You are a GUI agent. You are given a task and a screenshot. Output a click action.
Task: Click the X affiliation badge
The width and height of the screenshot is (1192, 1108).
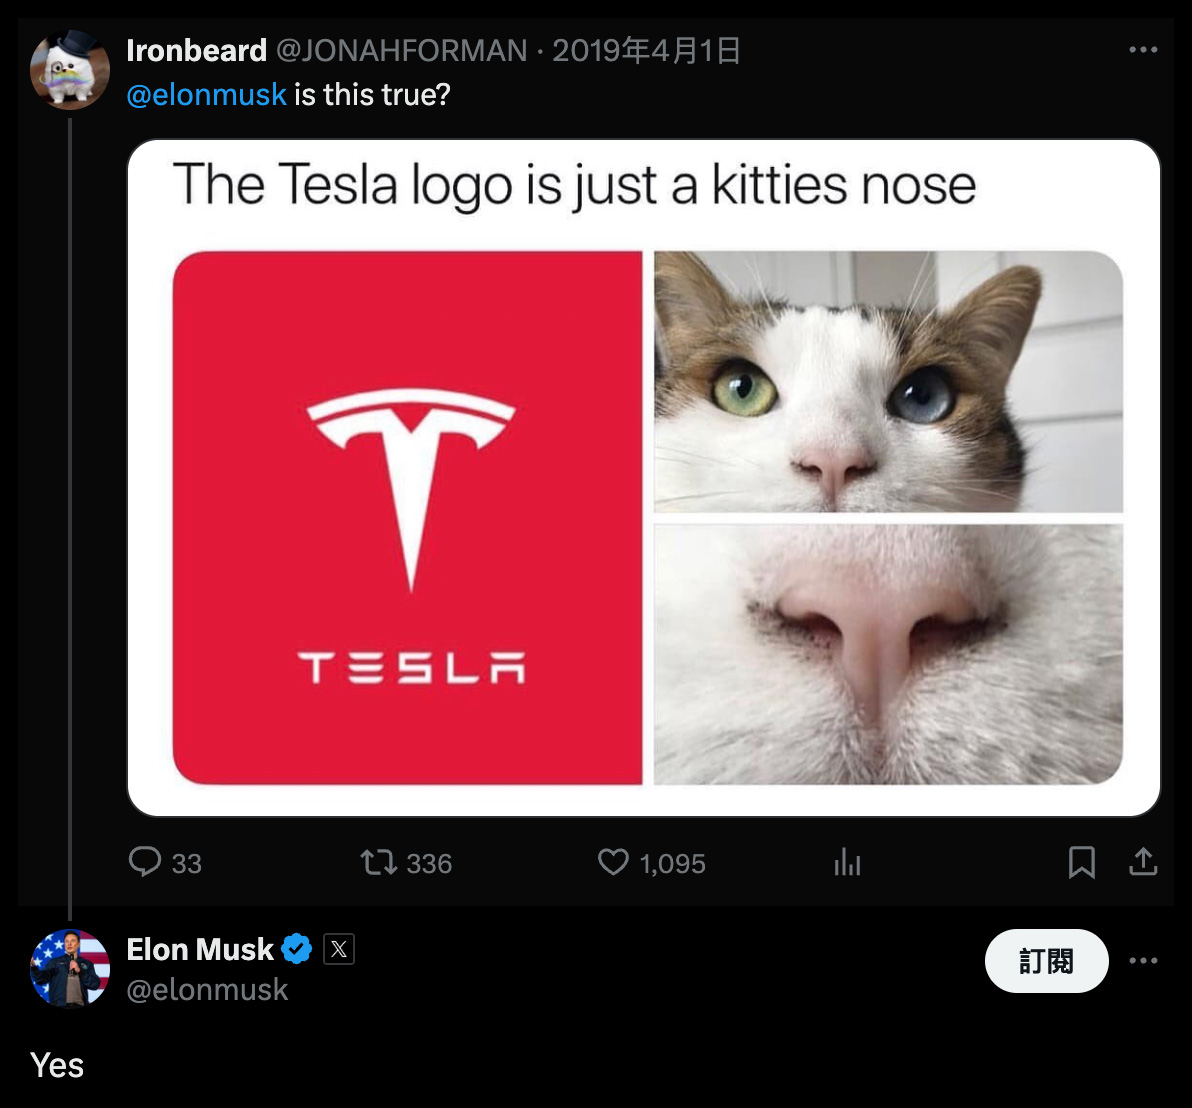[339, 949]
